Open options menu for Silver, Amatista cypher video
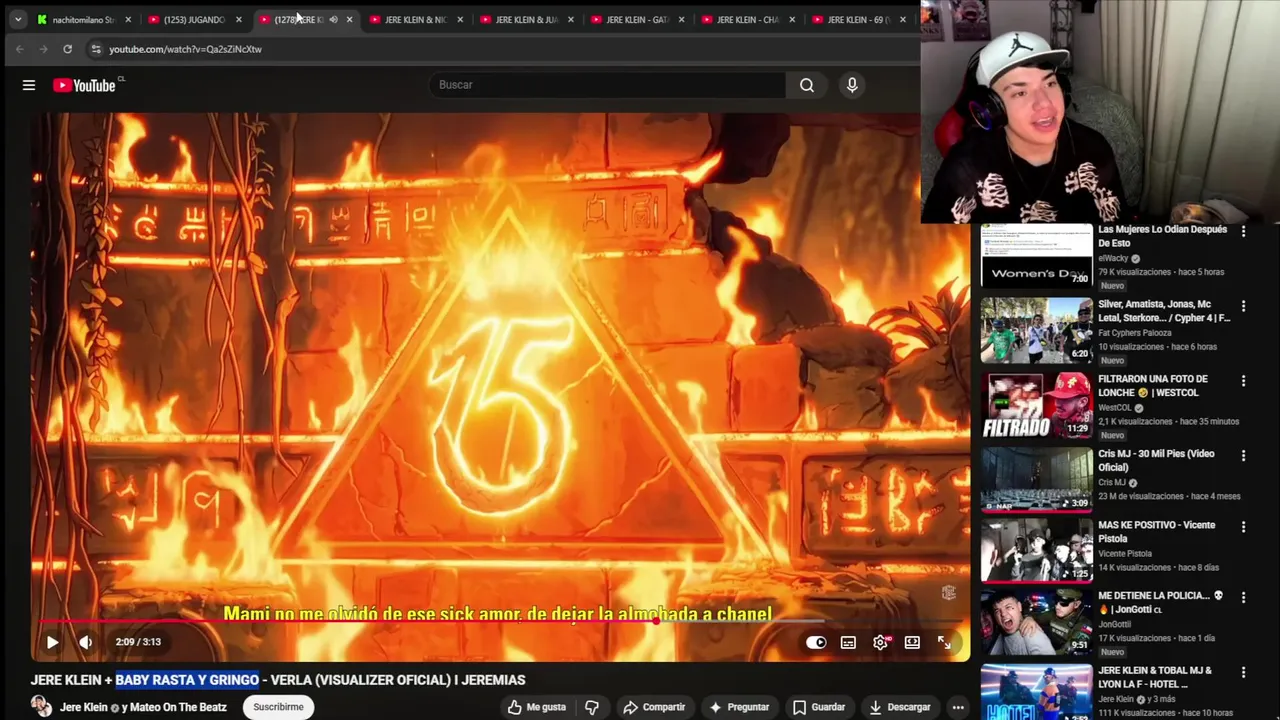Image resolution: width=1280 pixels, height=720 pixels. click(x=1243, y=306)
